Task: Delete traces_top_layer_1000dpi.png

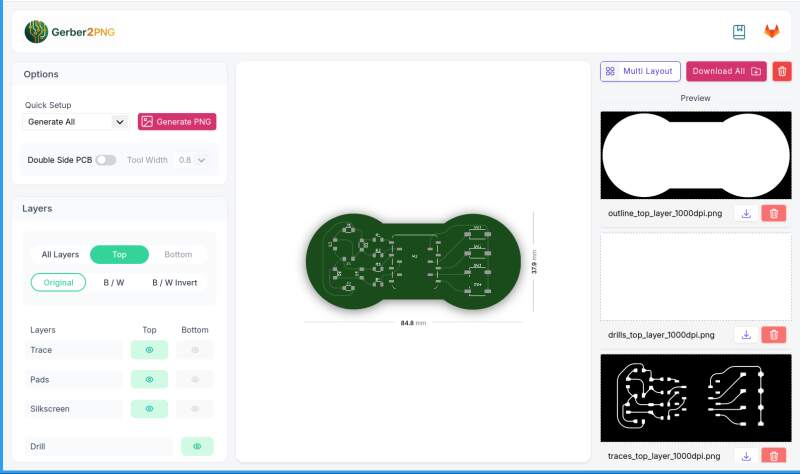Action: pos(773,456)
